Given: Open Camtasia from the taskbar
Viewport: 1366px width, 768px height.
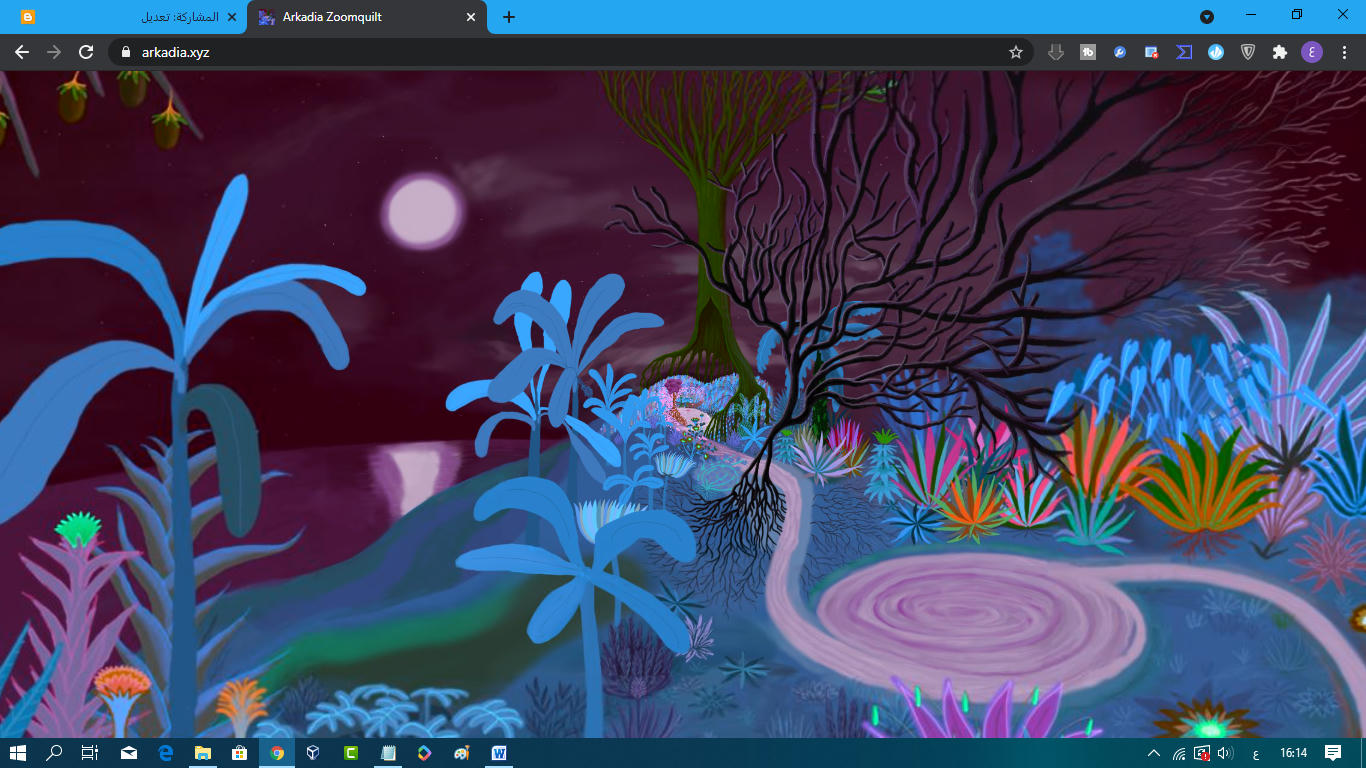Looking at the screenshot, I should (x=351, y=753).
